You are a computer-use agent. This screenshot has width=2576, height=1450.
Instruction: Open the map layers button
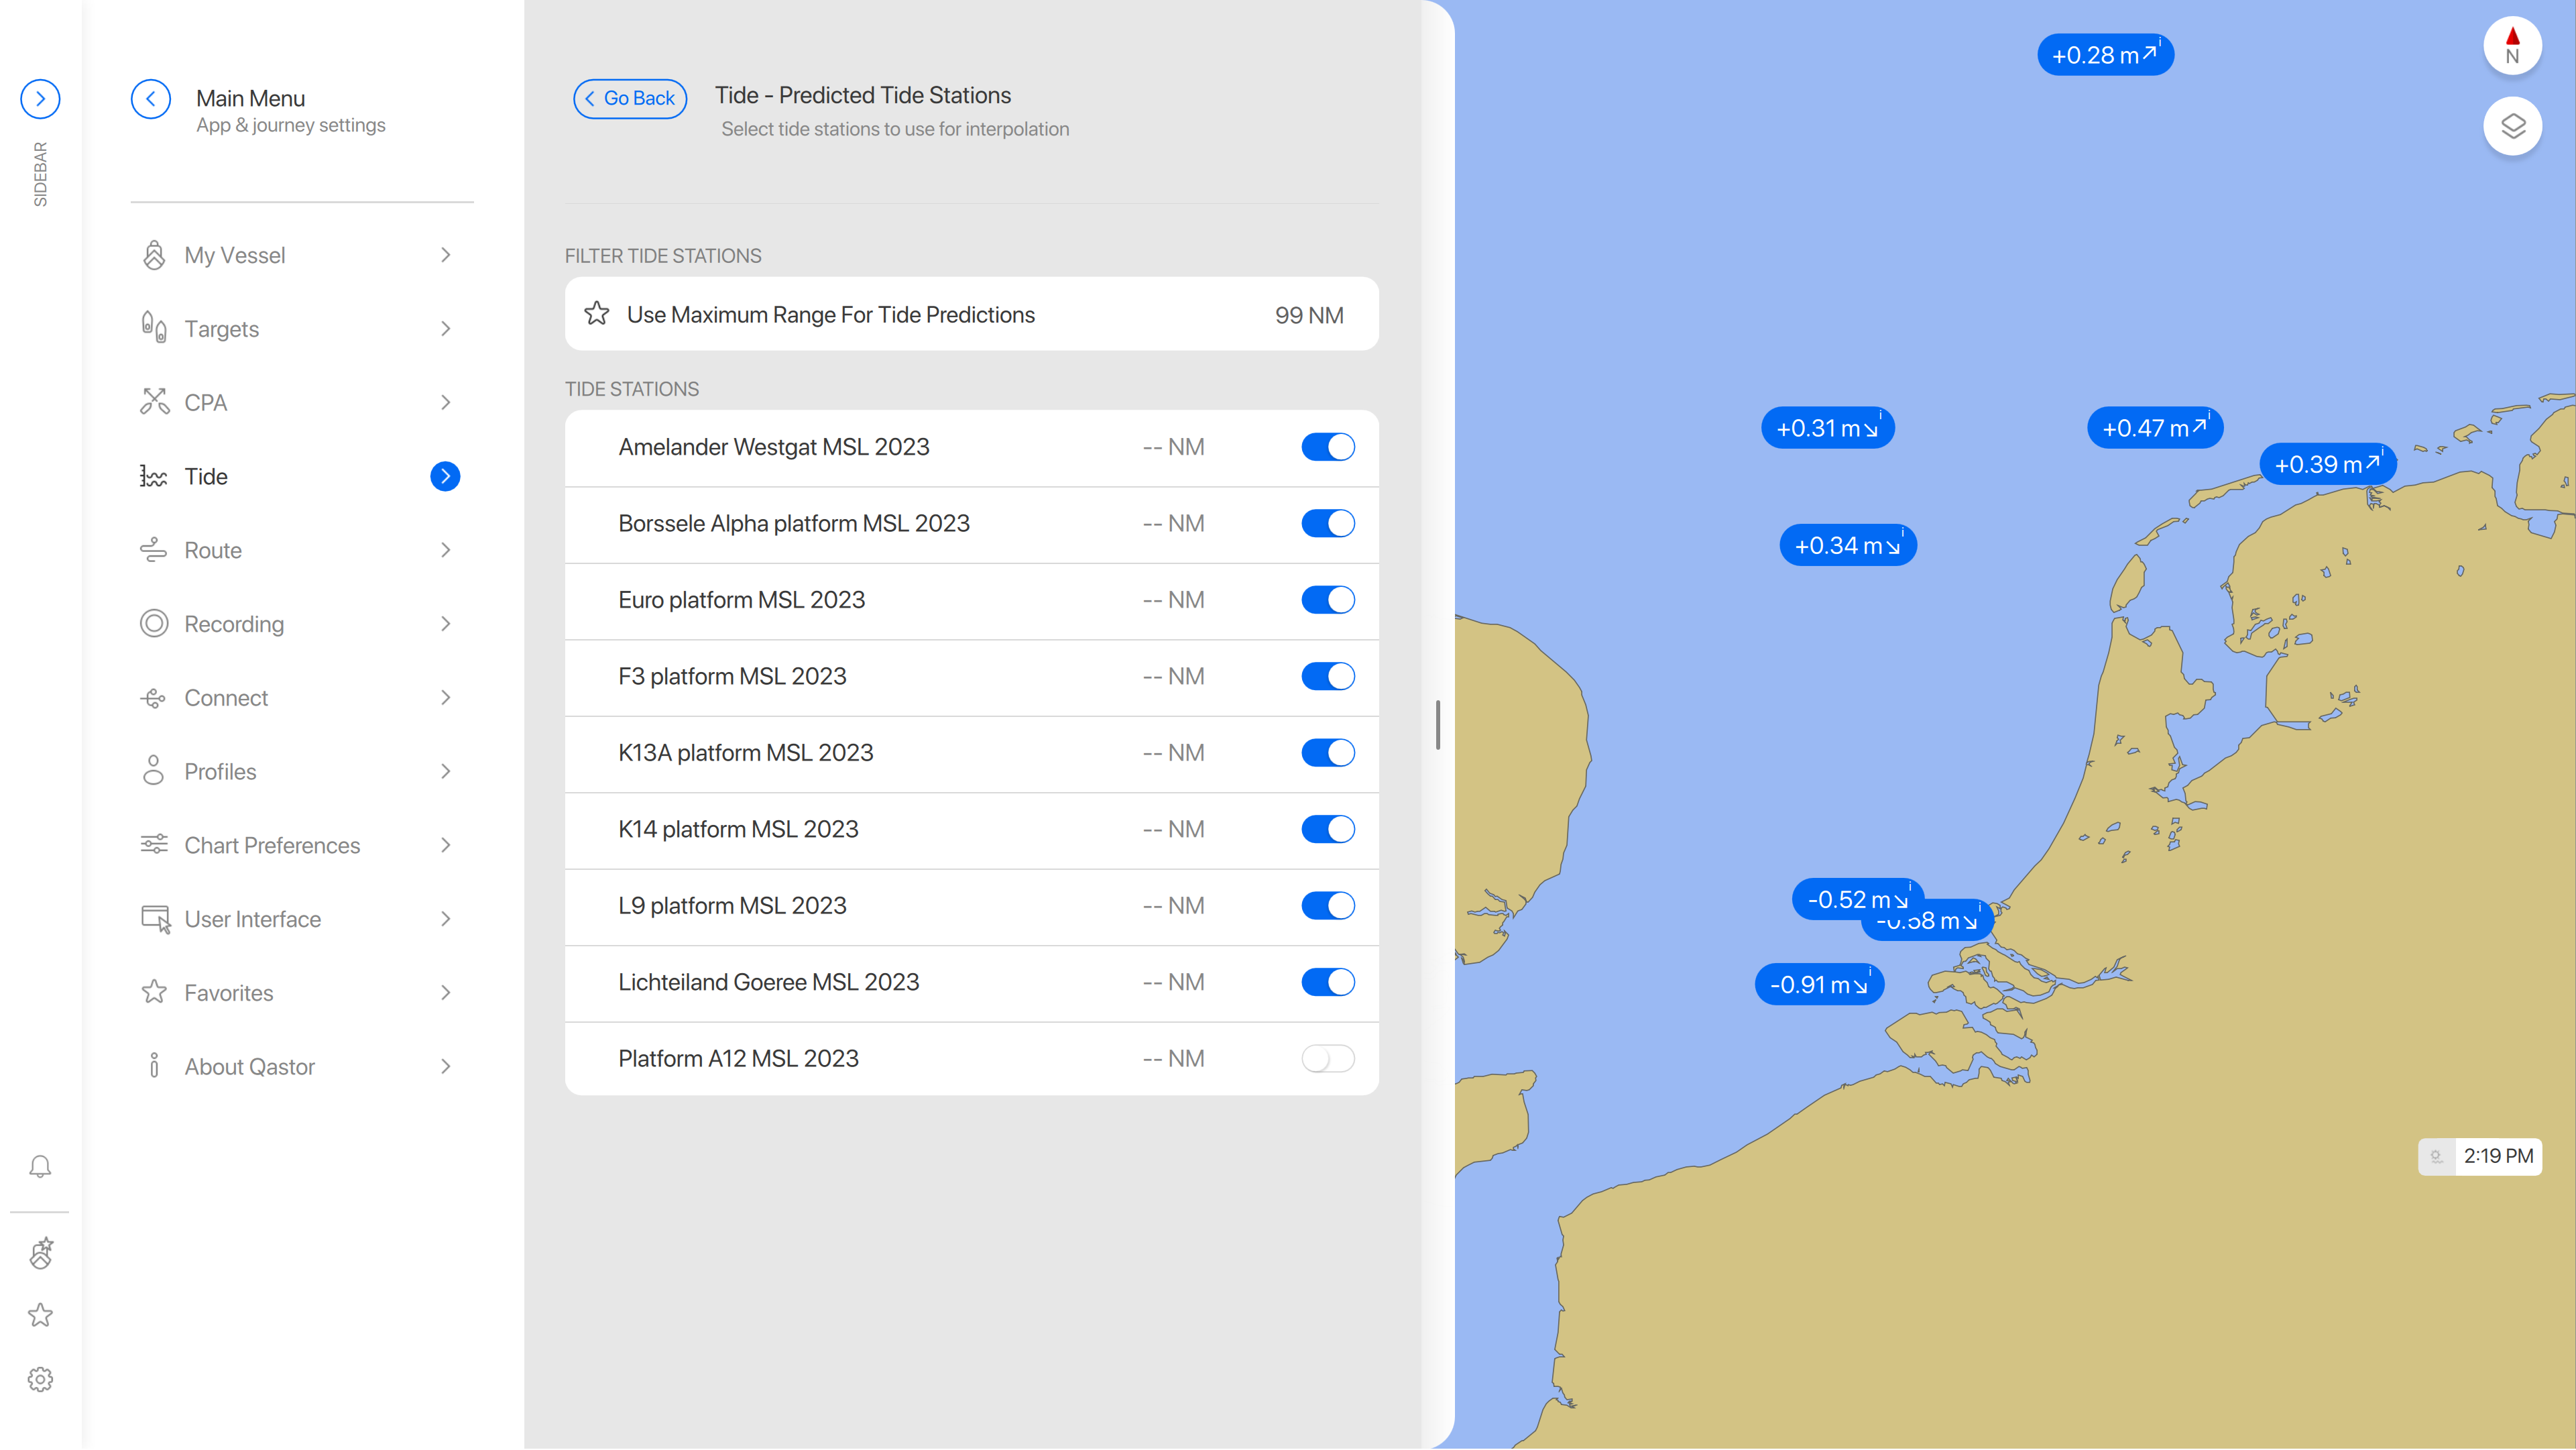(x=2512, y=126)
